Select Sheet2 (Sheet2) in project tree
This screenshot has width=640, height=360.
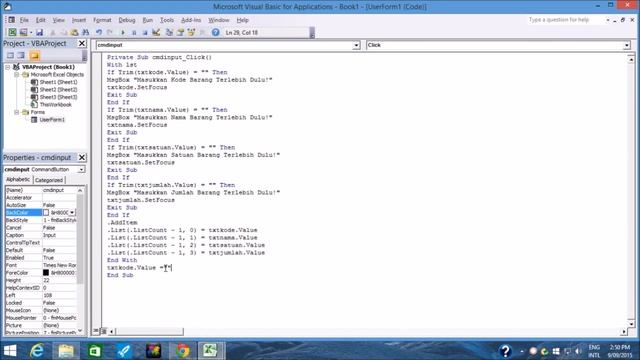click(x=58, y=89)
